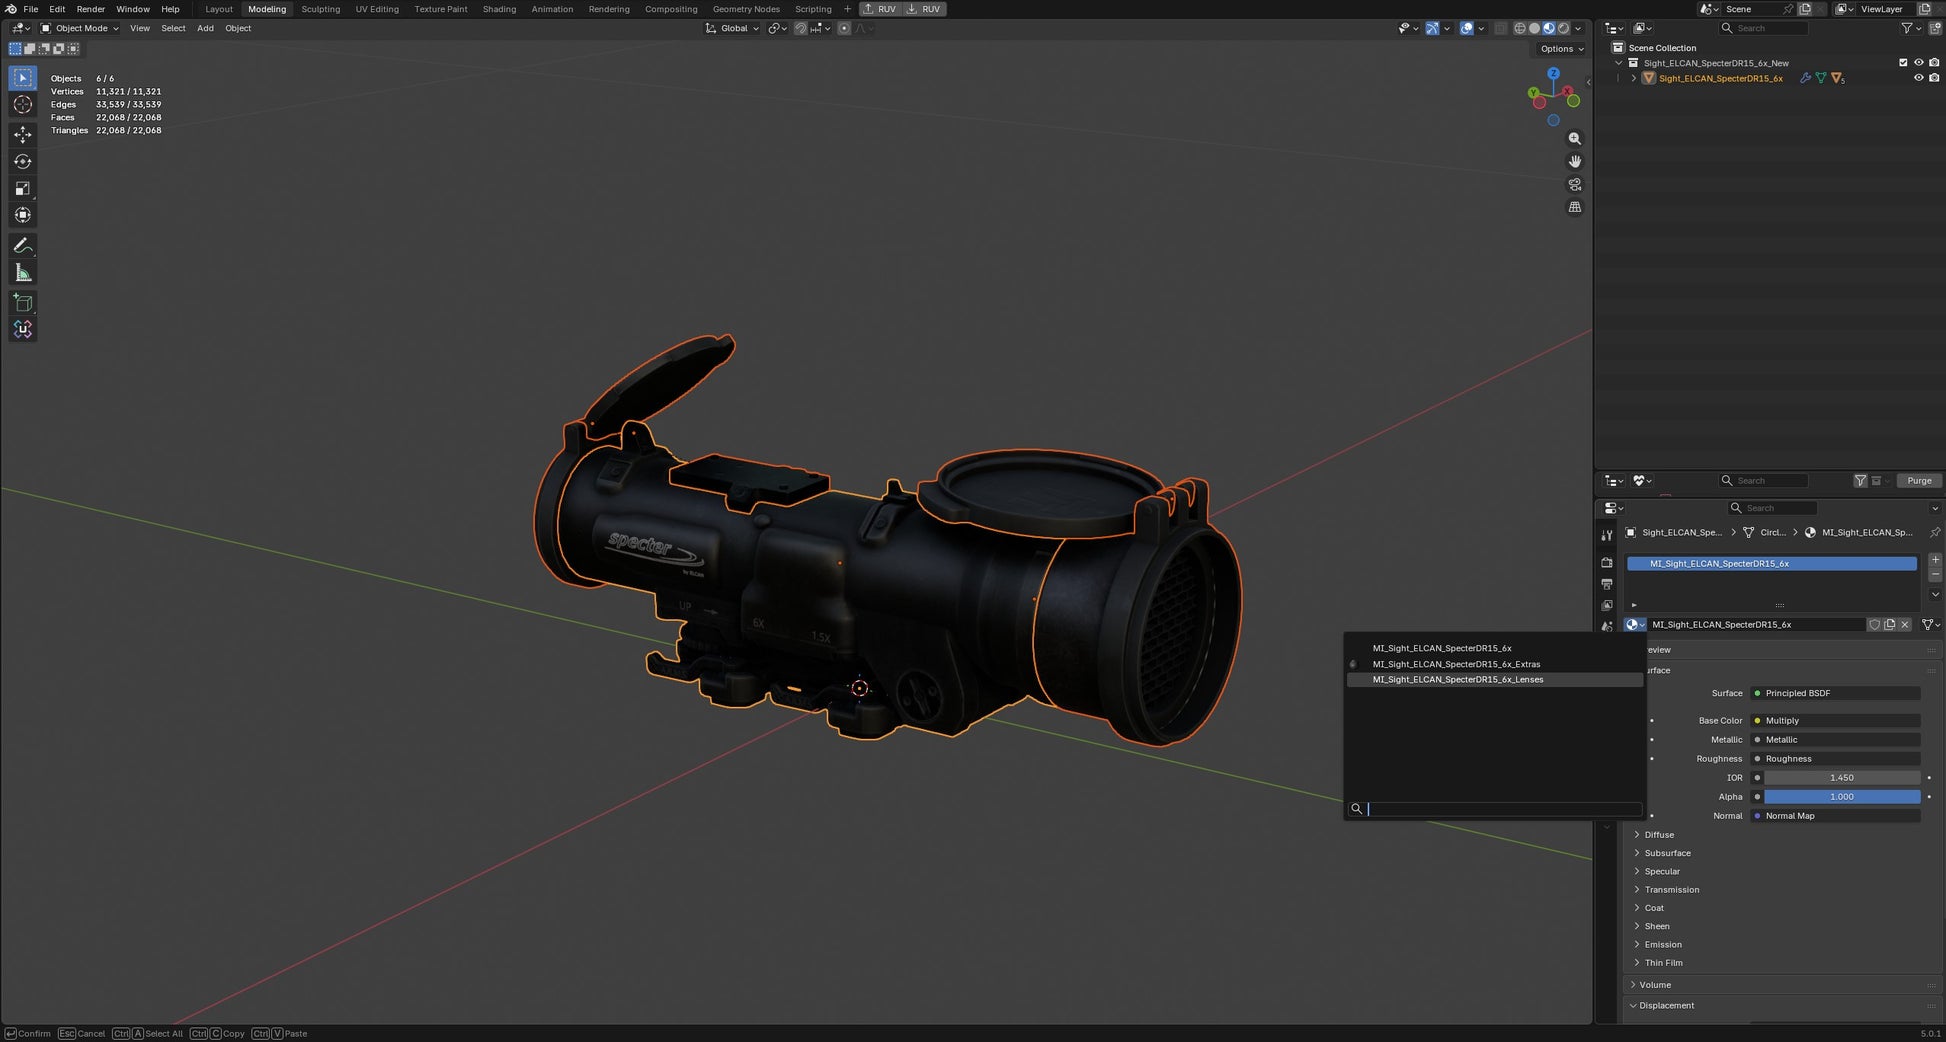Select the Annotate tool
The width and height of the screenshot is (1946, 1042).
[x=23, y=245]
